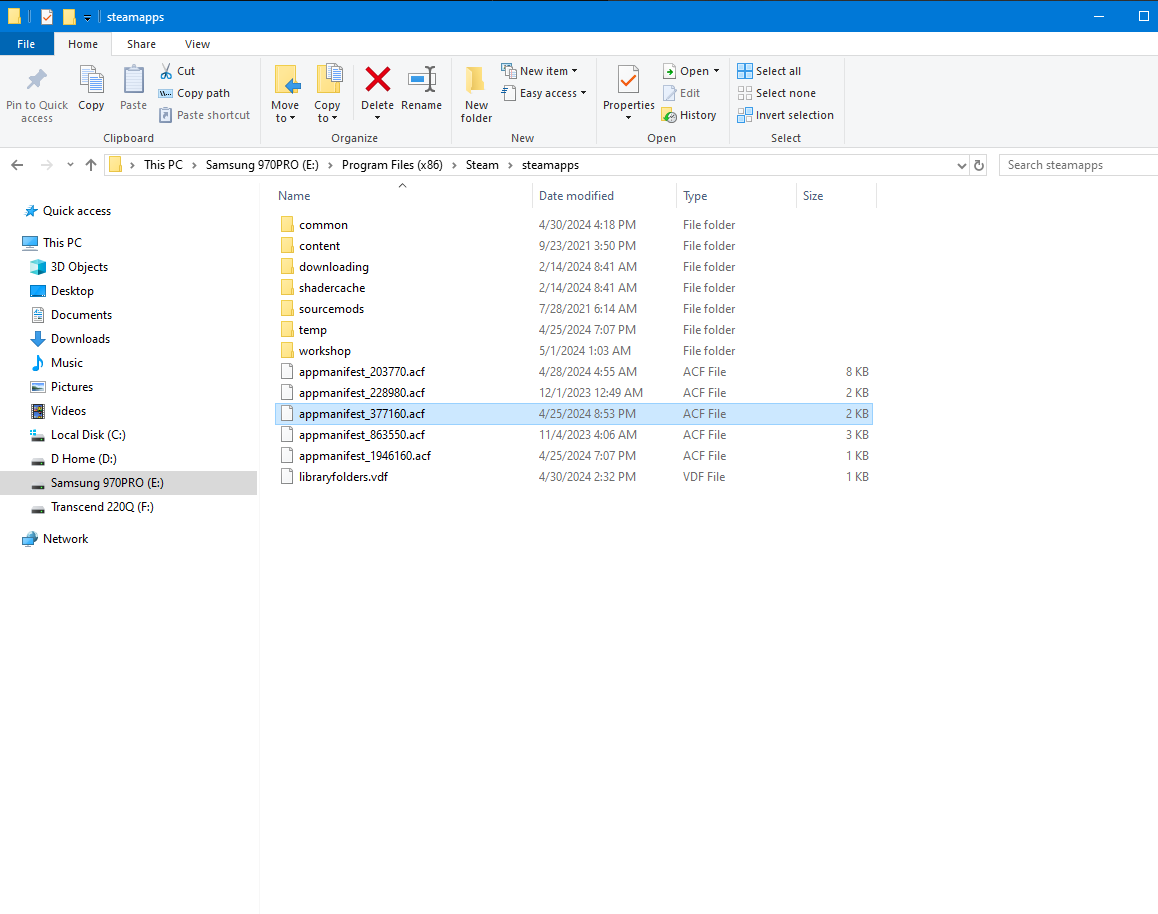Refresh the steamapps folder view
Viewport: 1158px width, 914px height.
979,165
